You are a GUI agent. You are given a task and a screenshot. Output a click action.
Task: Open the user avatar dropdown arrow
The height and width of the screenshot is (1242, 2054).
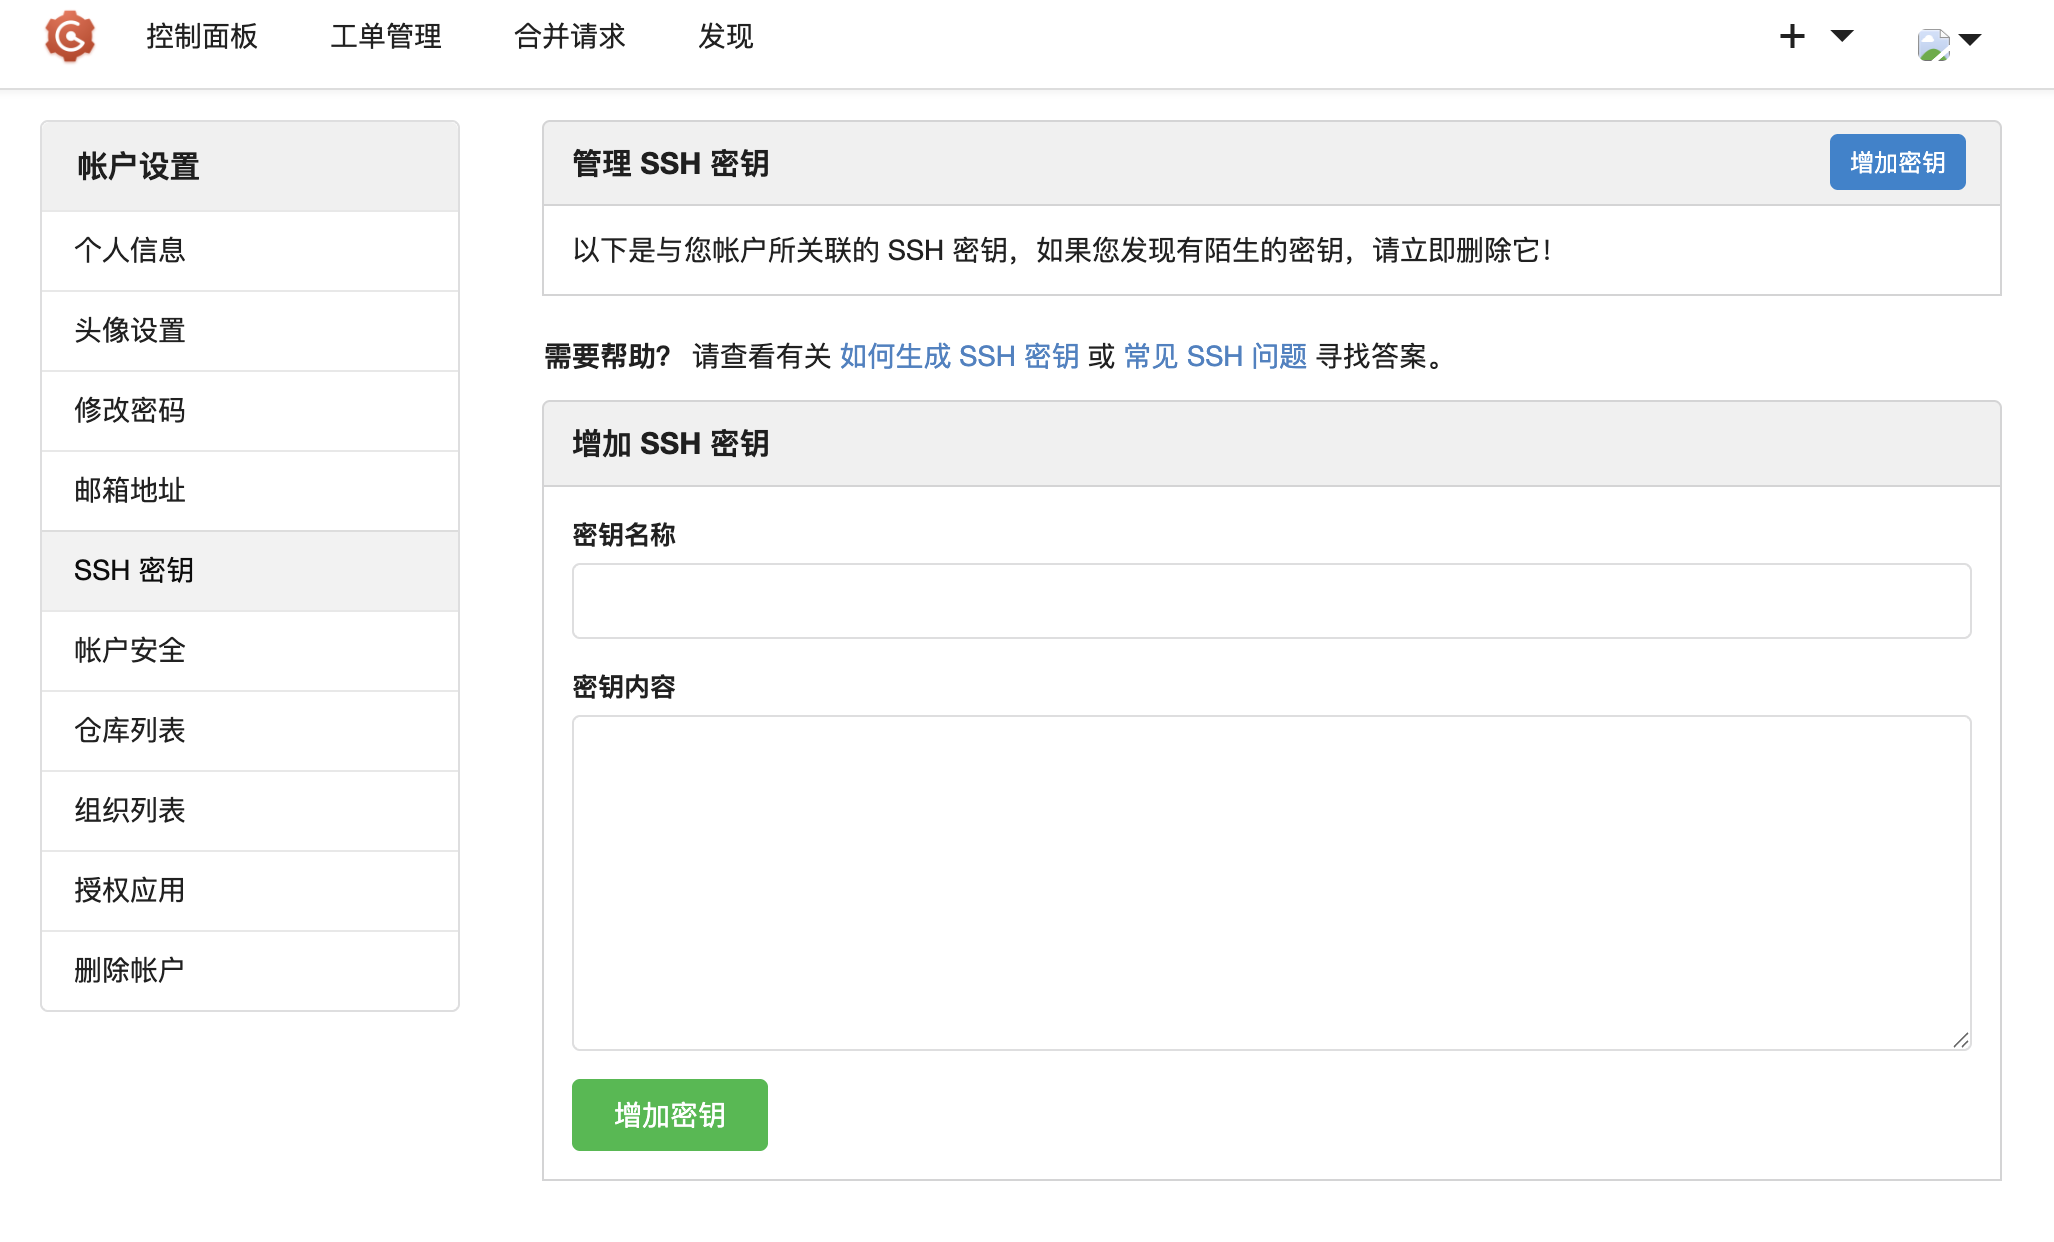point(1970,40)
